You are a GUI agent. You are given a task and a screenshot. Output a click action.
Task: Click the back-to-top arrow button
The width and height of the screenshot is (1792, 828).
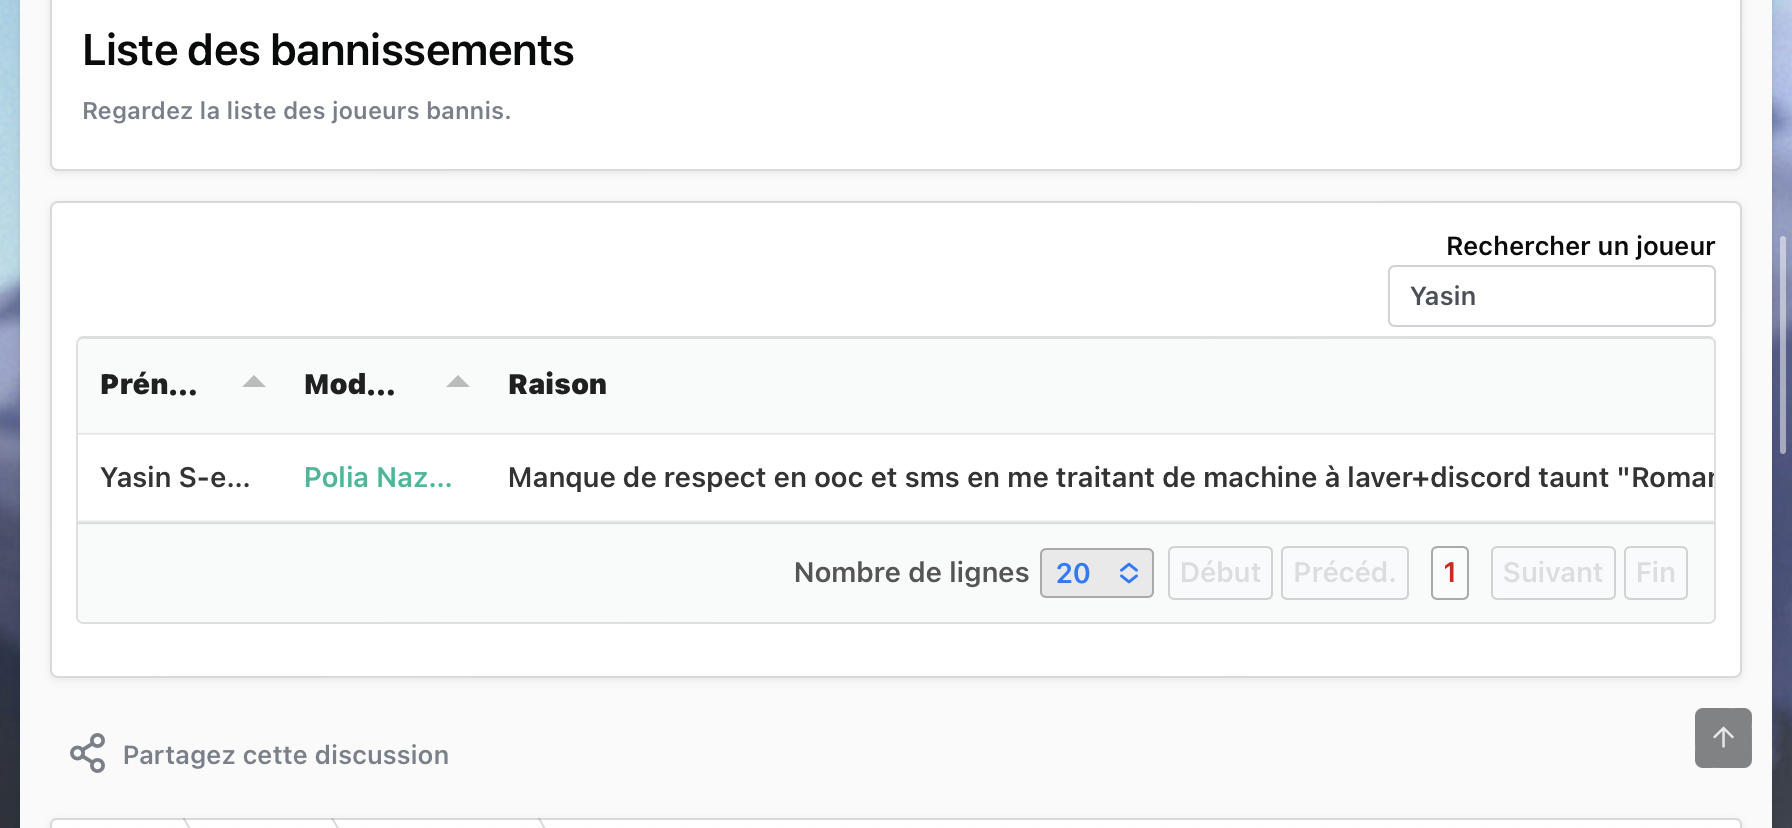tap(1723, 738)
